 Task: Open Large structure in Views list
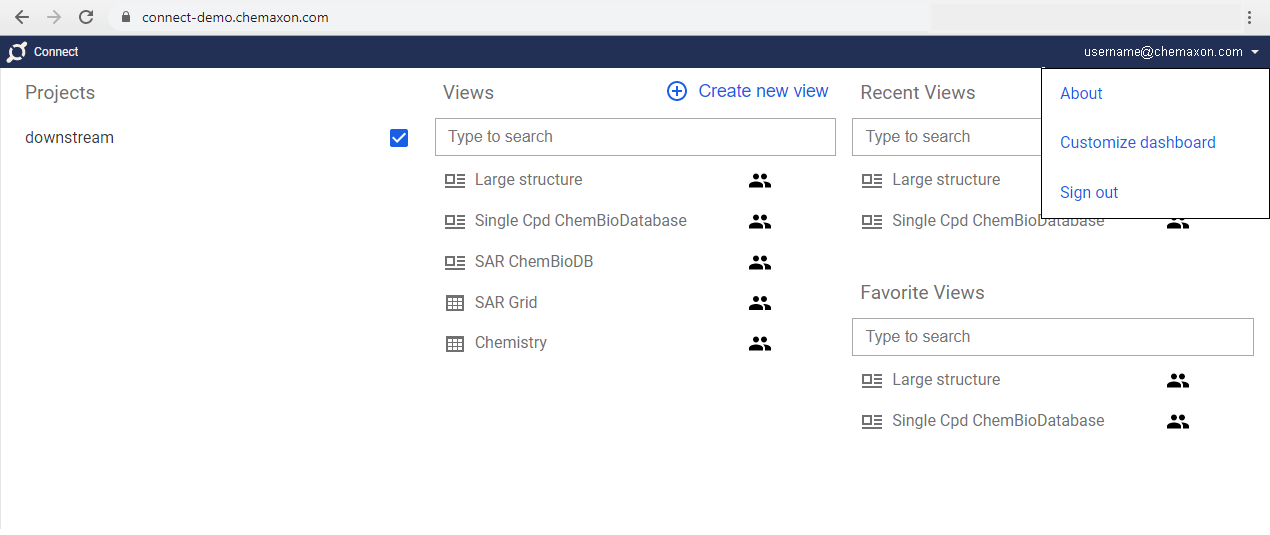pos(528,180)
